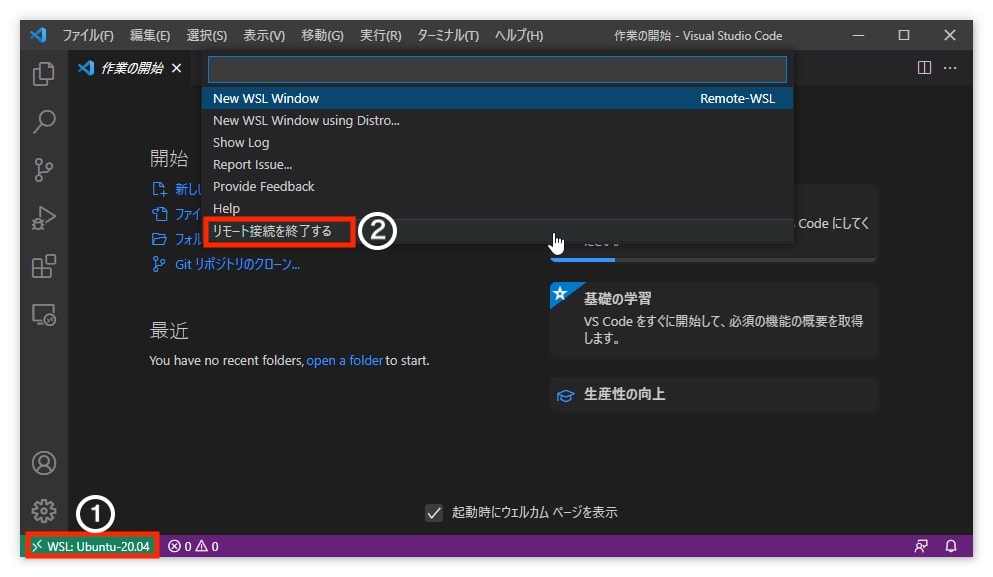The height and width of the screenshot is (577, 993).
Task: Open the ファイル(F) menu
Action: pos(88,35)
